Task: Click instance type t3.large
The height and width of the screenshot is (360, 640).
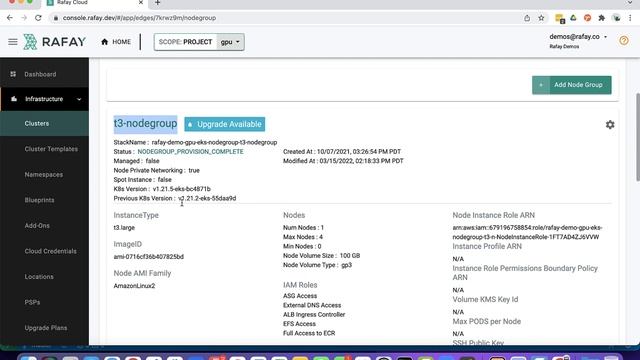Action: [x=124, y=228]
